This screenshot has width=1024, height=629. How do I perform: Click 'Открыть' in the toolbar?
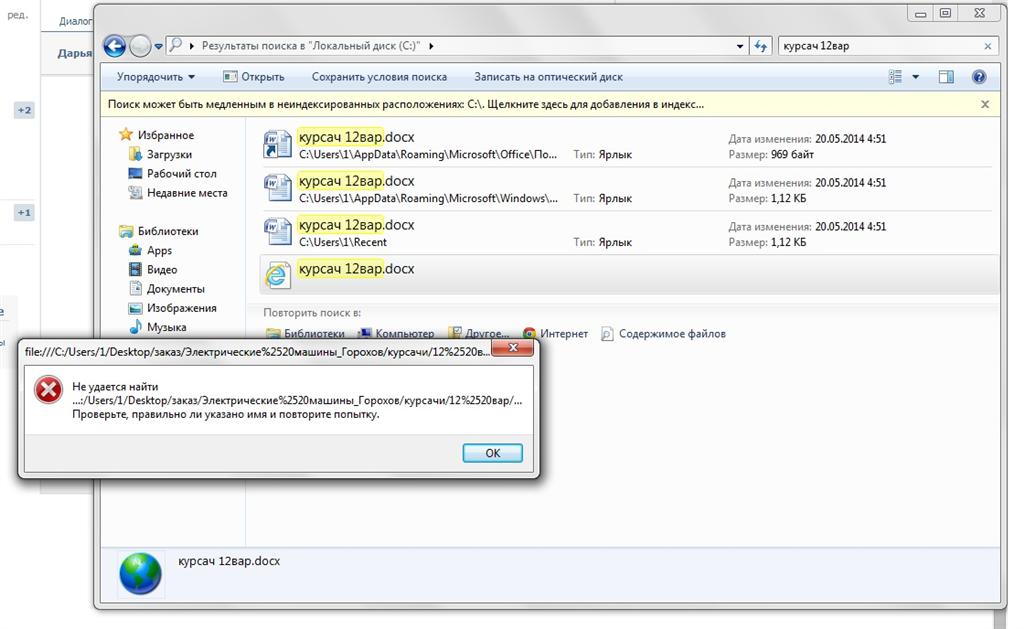253,76
